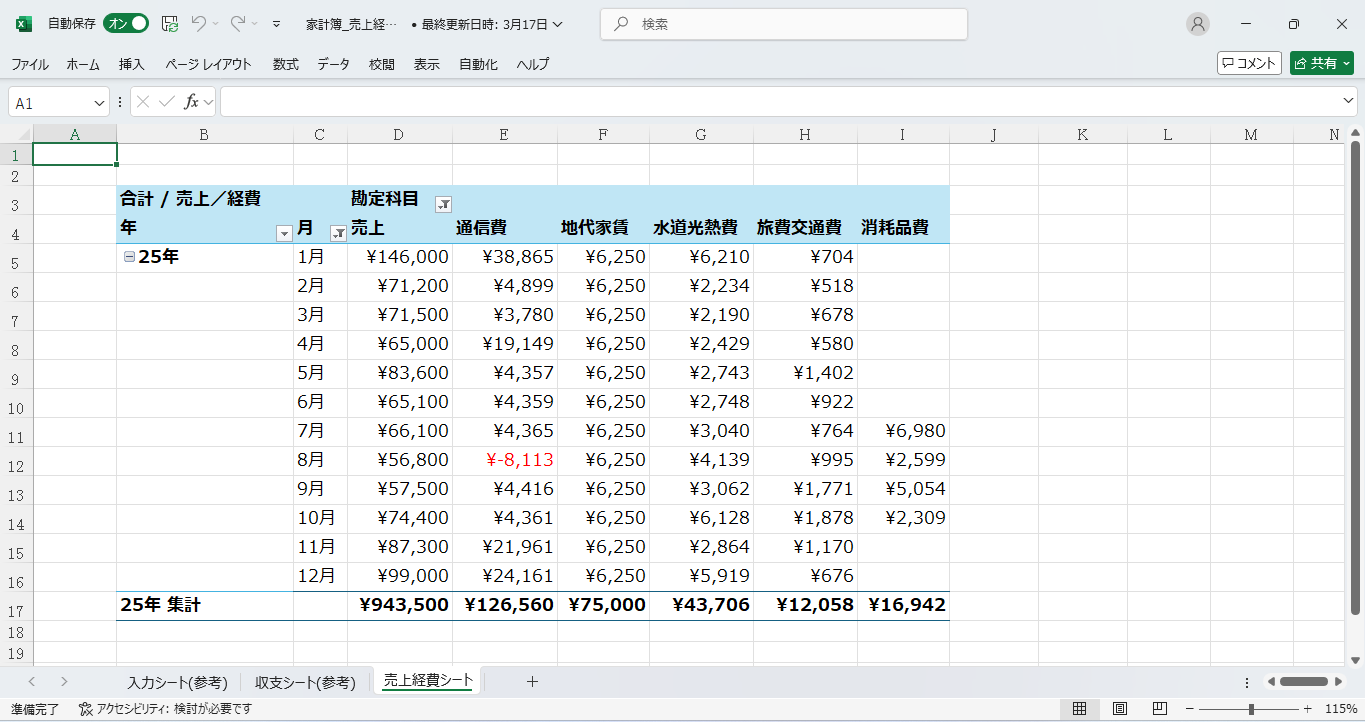Click the insert function fx icon
This screenshot has height=722, width=1365.
(x=191, y=102)
